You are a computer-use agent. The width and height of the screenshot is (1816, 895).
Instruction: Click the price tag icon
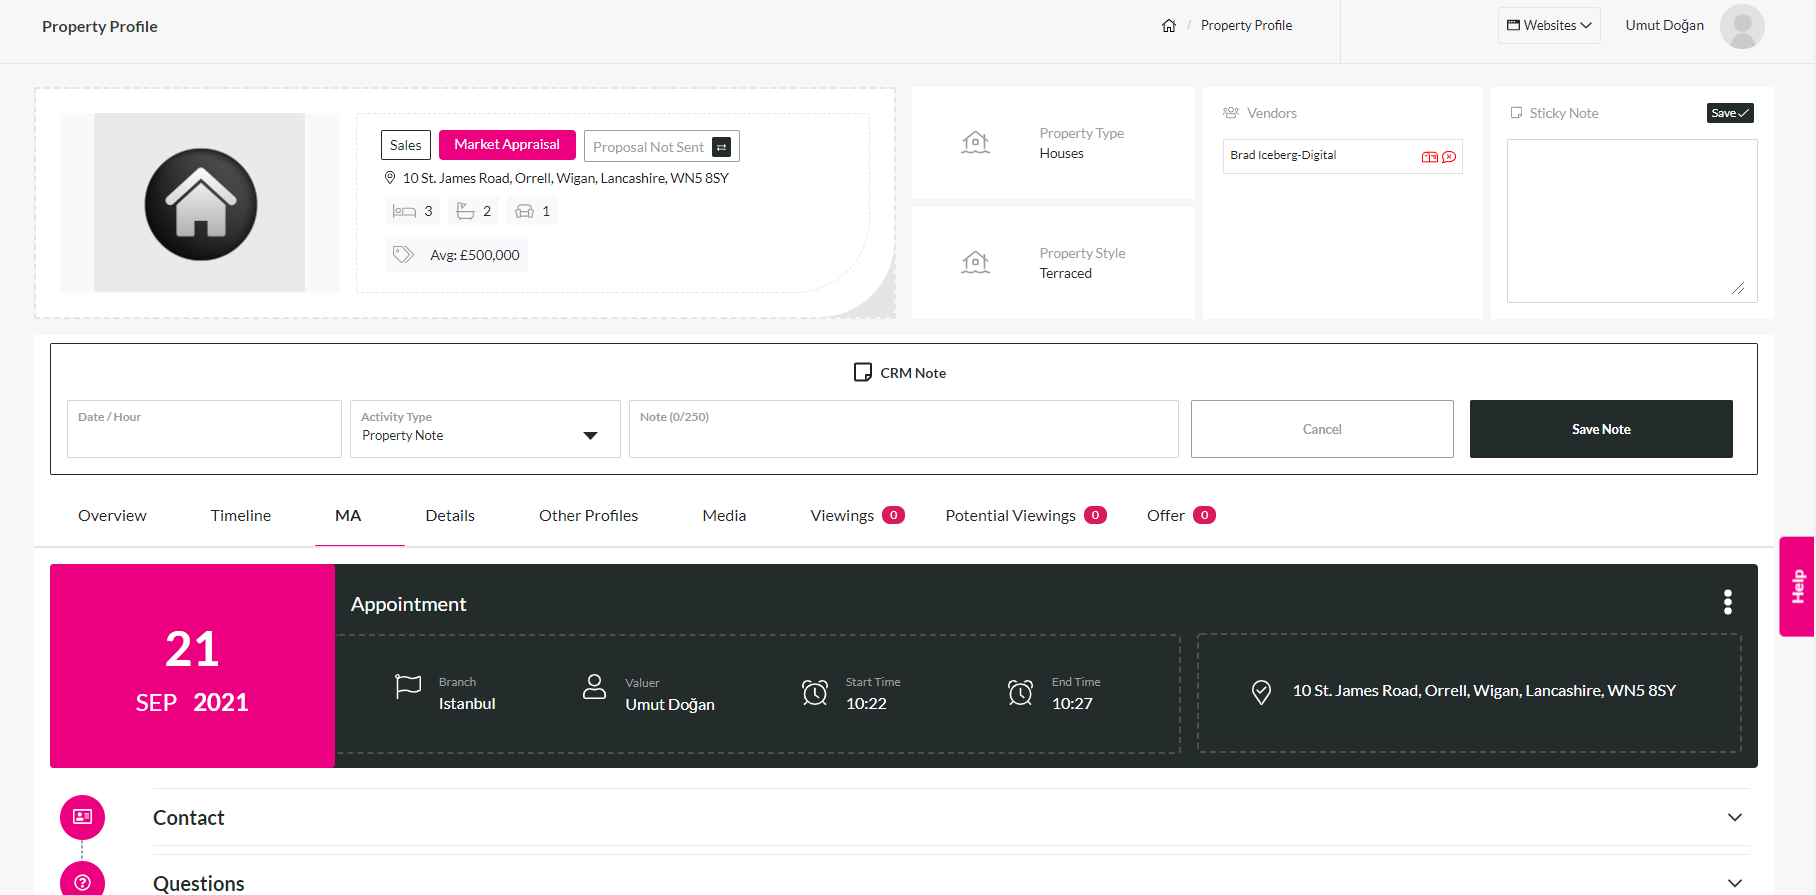403,255
